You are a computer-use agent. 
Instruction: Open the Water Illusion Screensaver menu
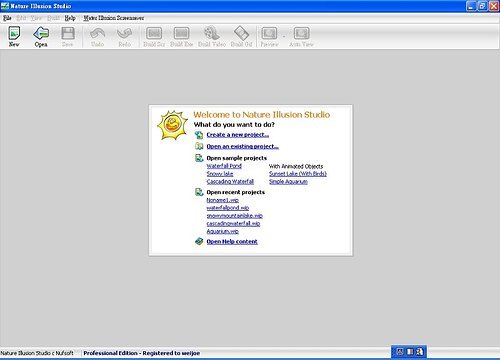click(114, 18)
